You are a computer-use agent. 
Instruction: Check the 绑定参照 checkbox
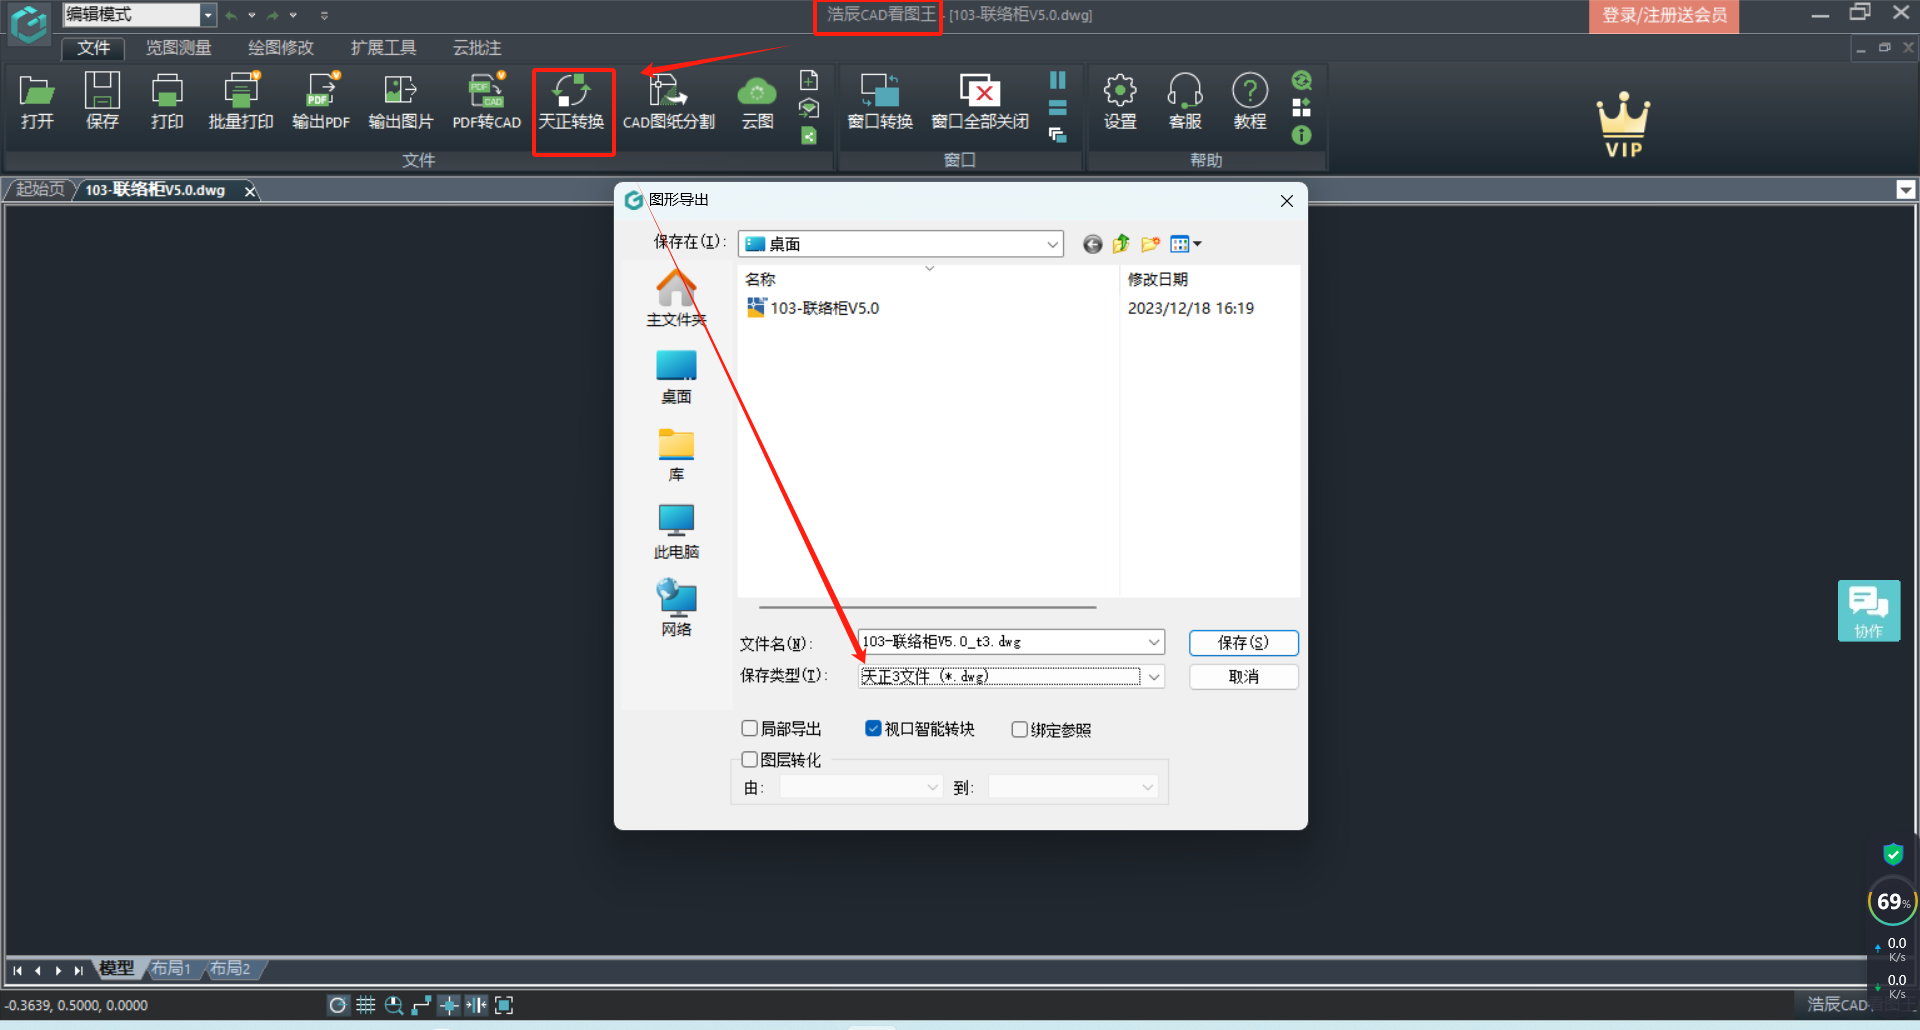tap(1019, 730)
